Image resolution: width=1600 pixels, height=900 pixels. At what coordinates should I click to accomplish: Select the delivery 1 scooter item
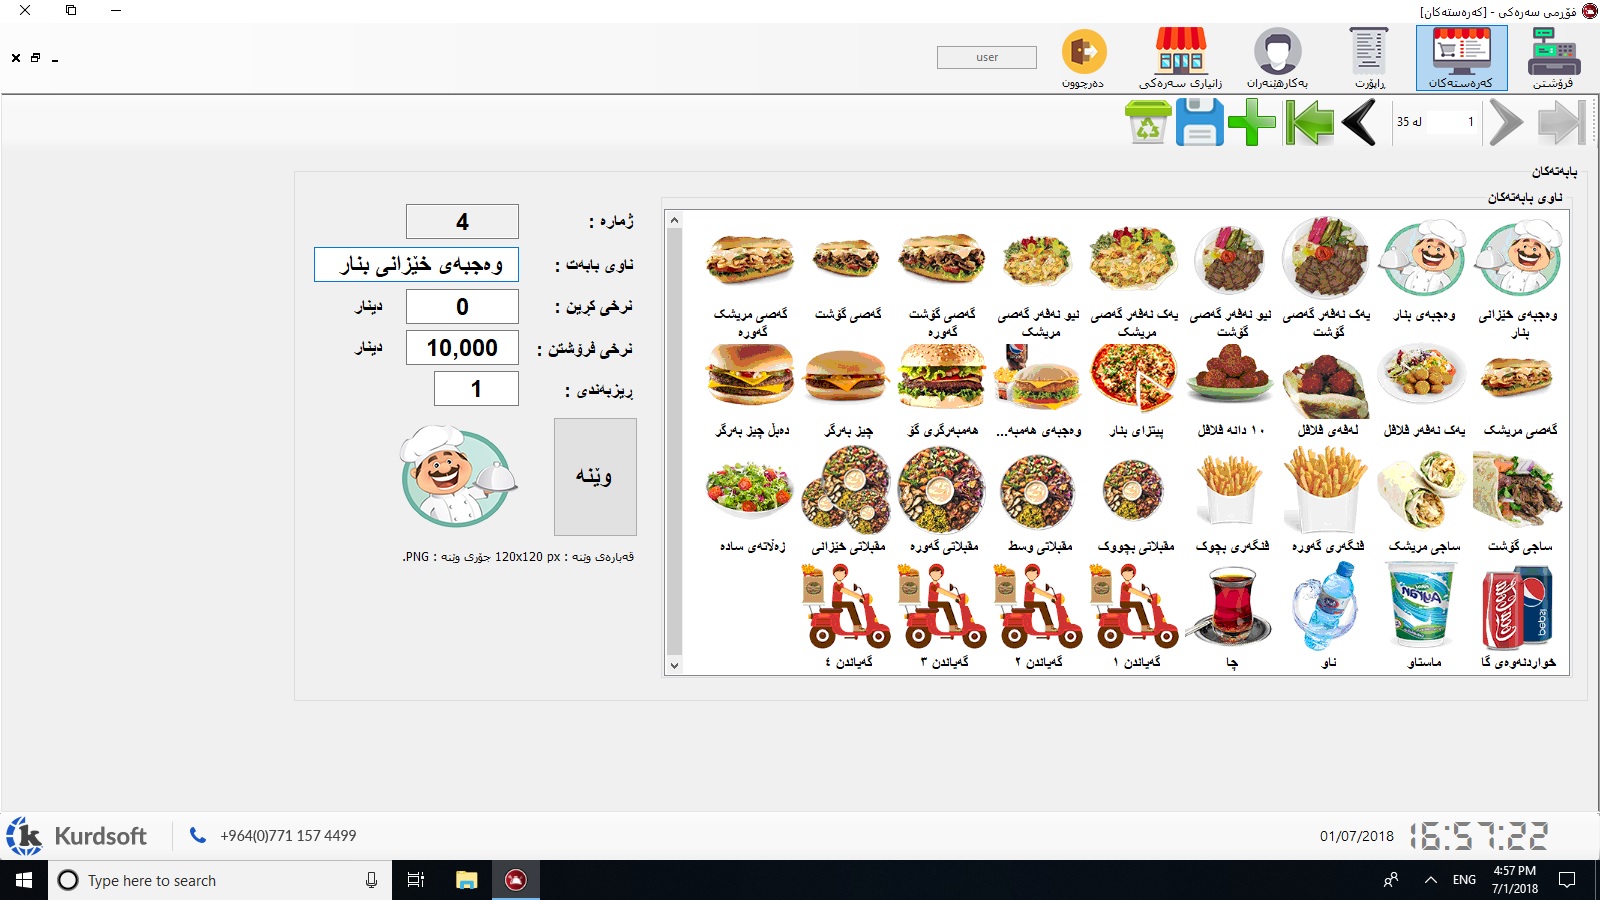[1136, 616]
